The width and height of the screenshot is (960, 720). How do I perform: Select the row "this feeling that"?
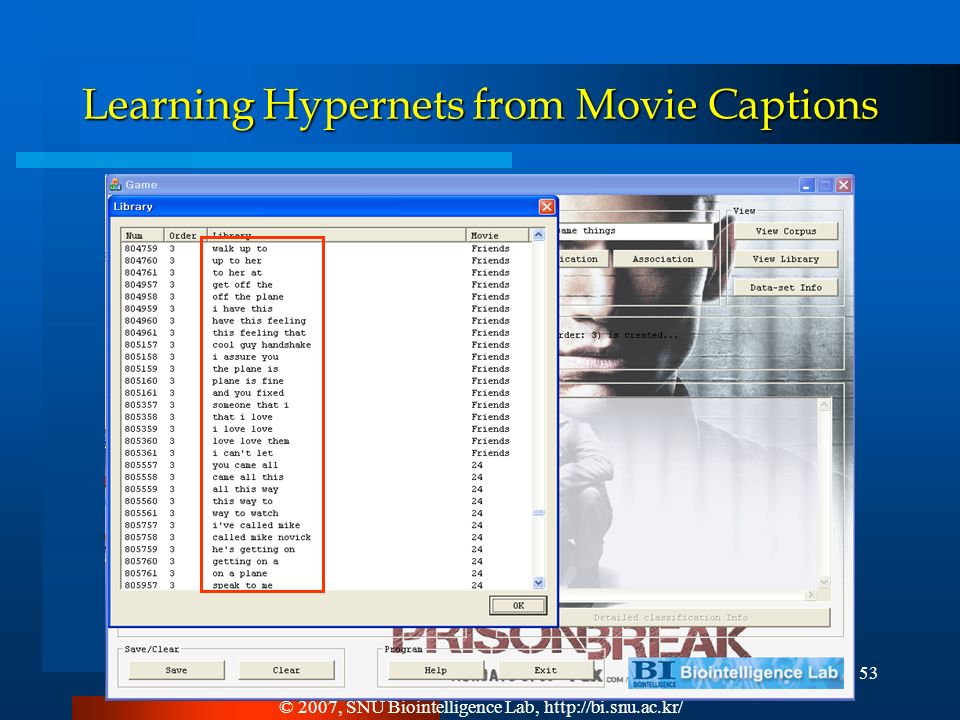[x=326, y=333]
